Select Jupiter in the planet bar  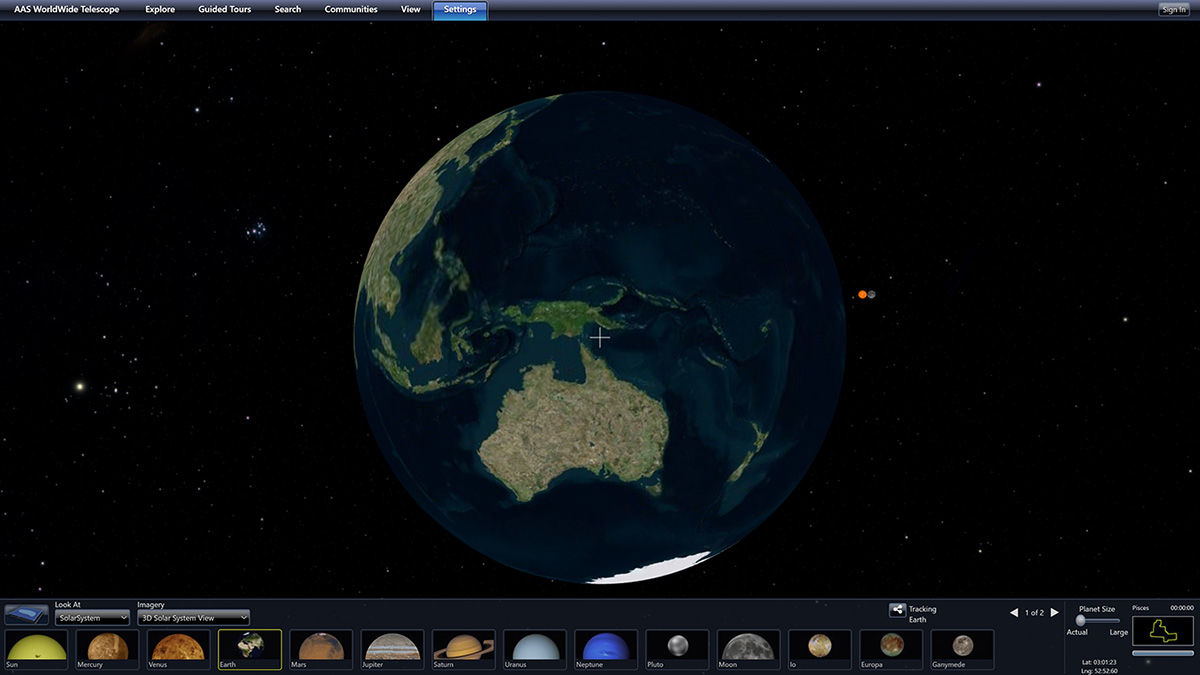tap(391, 649)
